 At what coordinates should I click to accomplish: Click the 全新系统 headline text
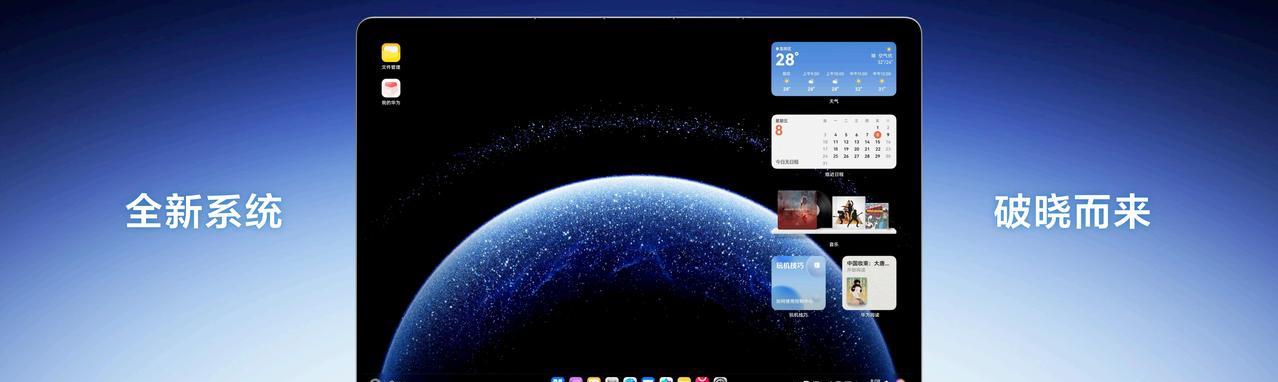pos(204,212)
